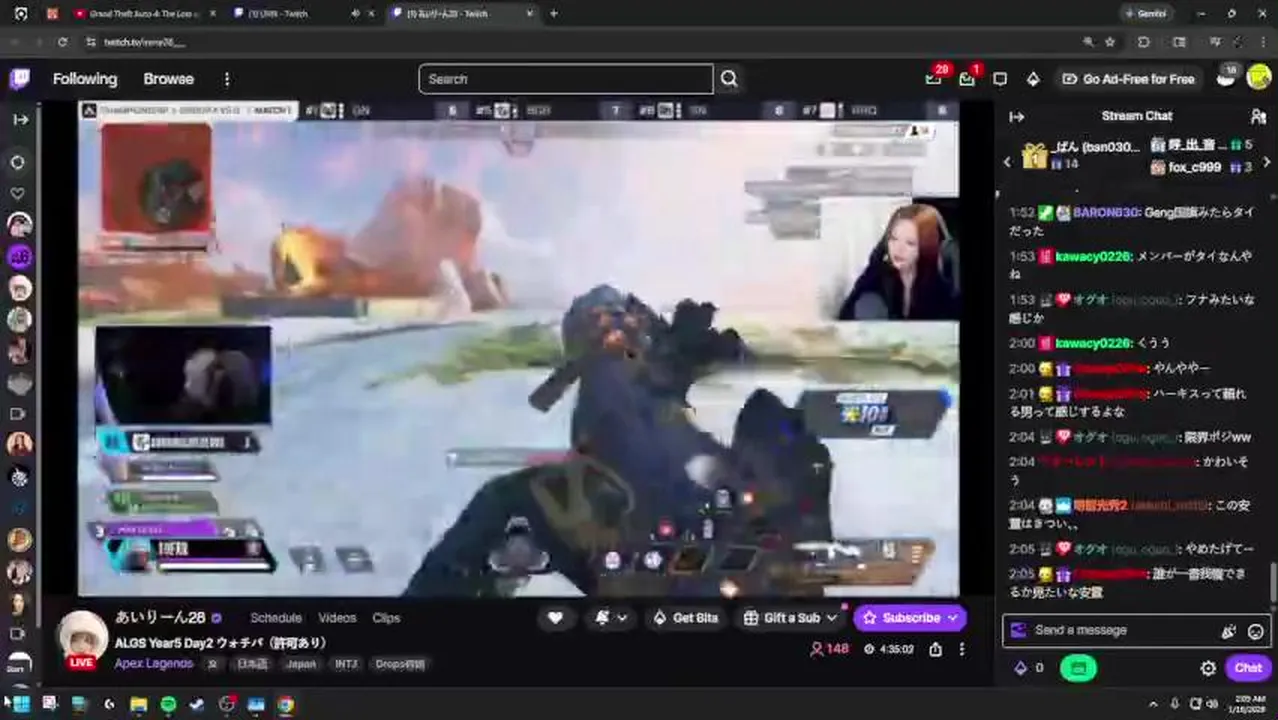The height and width of the screenshot is (720, 1278).
Task: Click the chat scrollbar thumb
Action: click(1272, 580)
